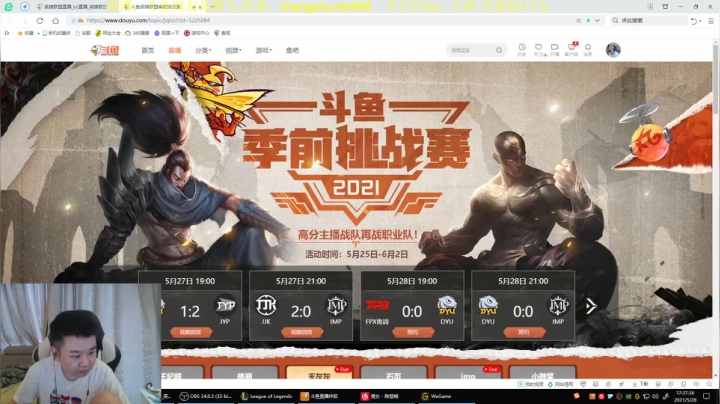720x404 pixels.
Task: Click the browser forward arrow
Action: click(x=24, y=21)
